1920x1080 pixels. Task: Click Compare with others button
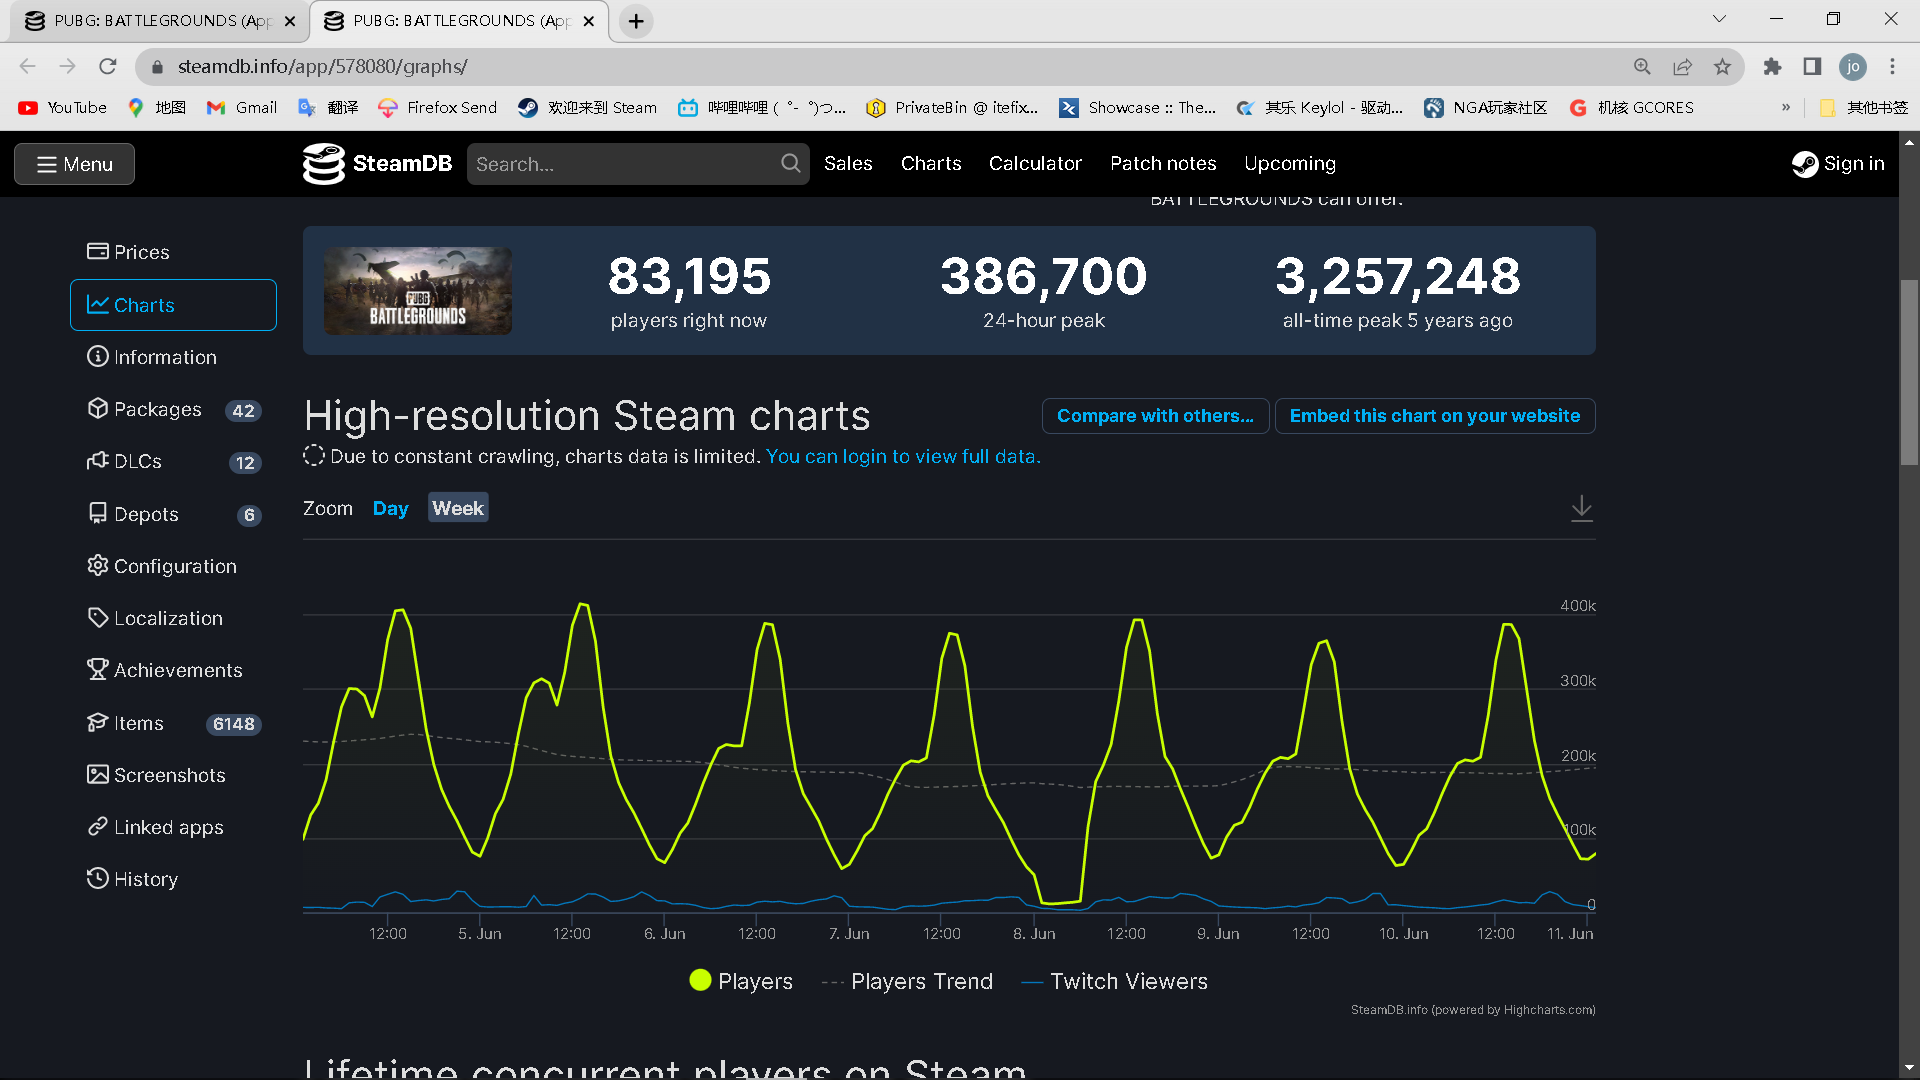tap(1155, 416)
